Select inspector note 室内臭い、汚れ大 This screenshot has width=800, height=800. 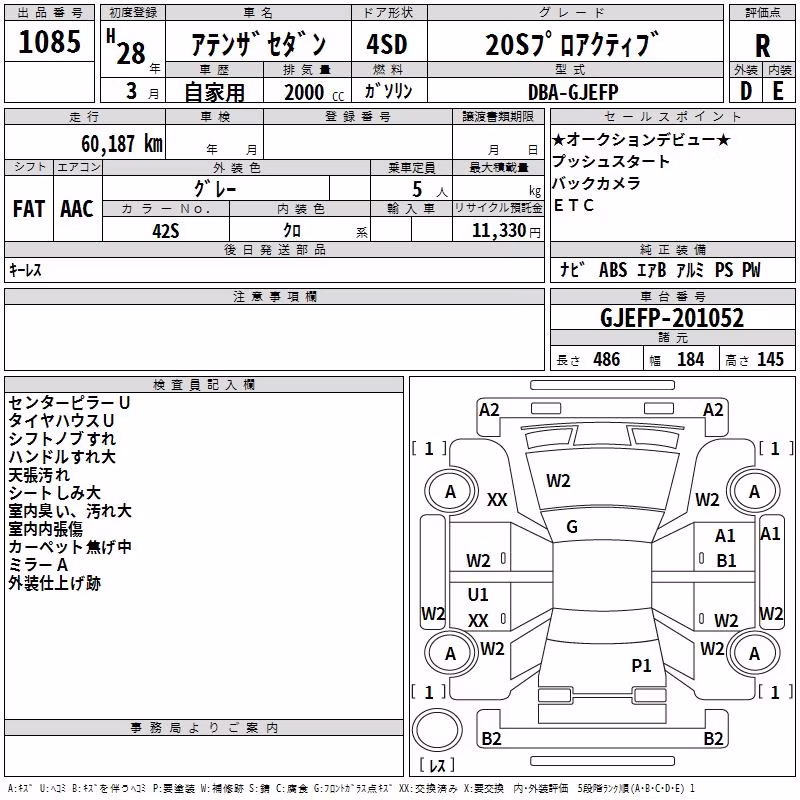(x=70, y=511)
